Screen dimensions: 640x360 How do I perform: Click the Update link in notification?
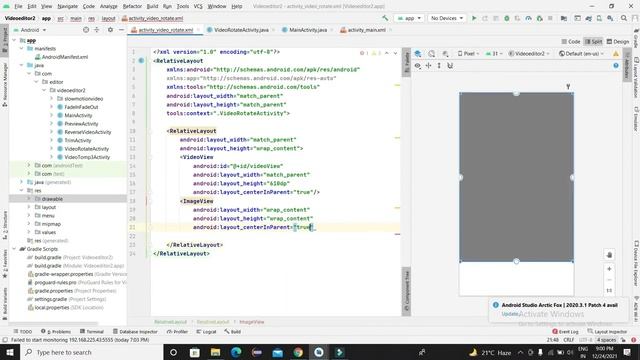pos(510,314)
